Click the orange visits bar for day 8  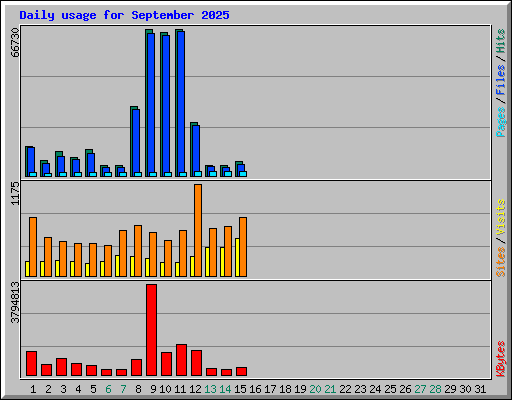(138, 251)
